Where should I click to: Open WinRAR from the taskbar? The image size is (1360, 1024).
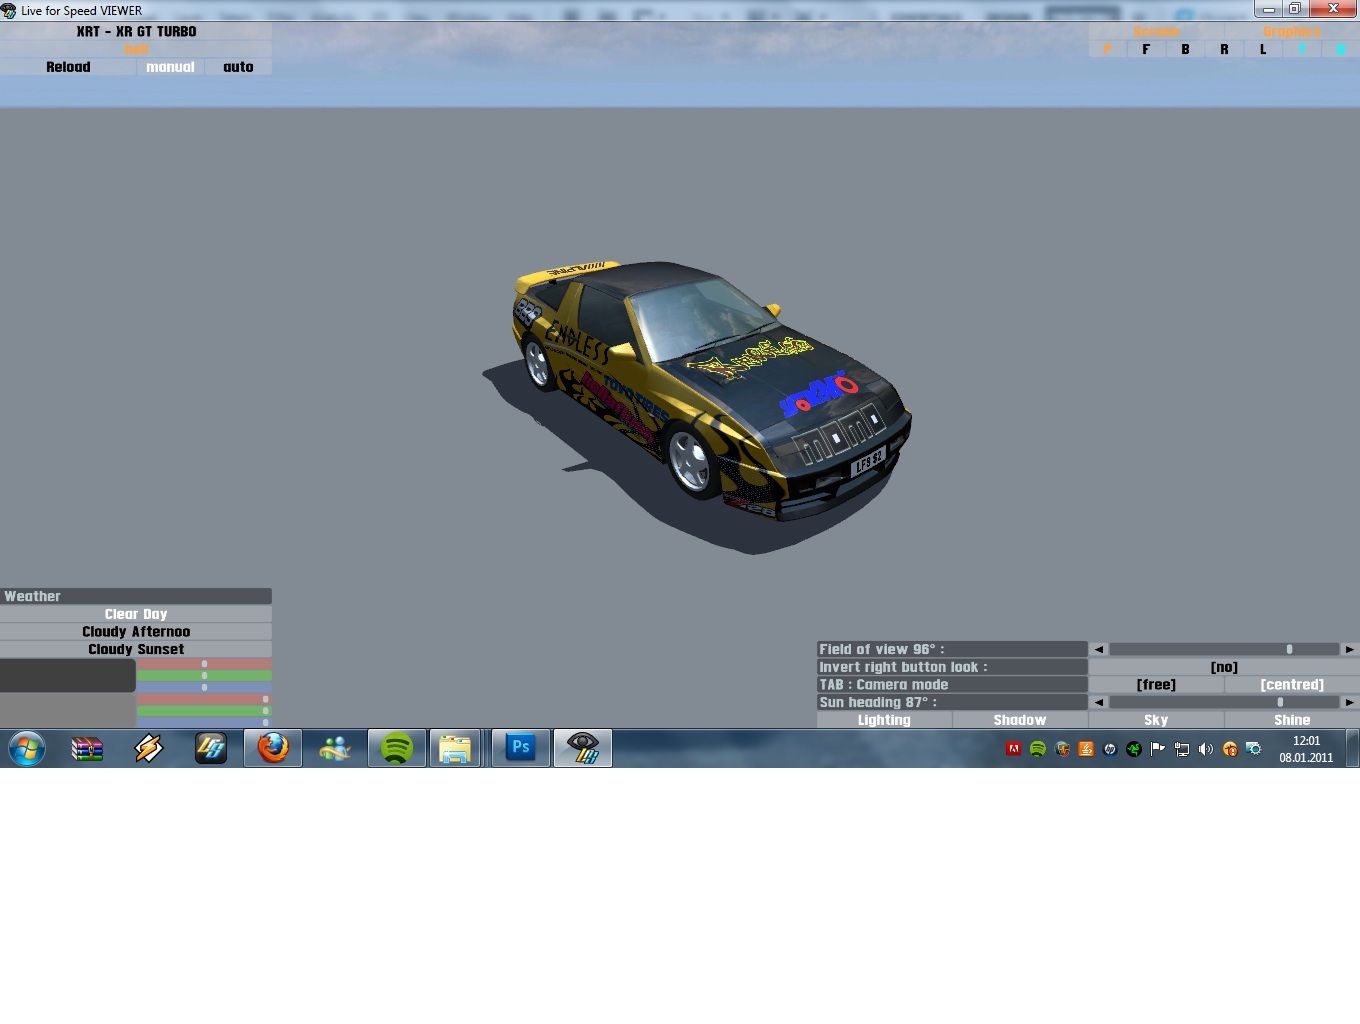click(87, 748)
